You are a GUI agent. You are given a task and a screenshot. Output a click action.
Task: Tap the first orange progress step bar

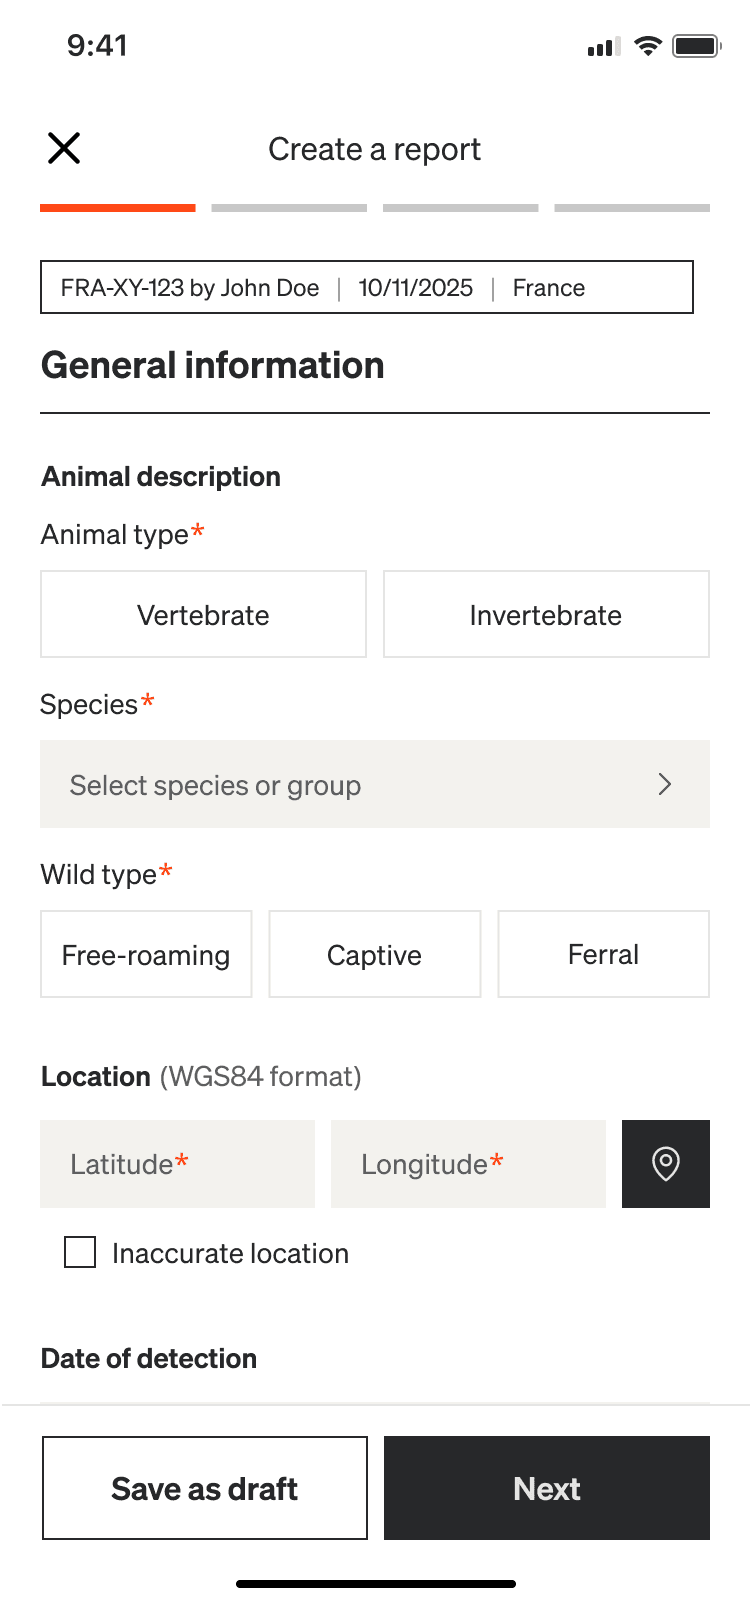tap(118, 208)
